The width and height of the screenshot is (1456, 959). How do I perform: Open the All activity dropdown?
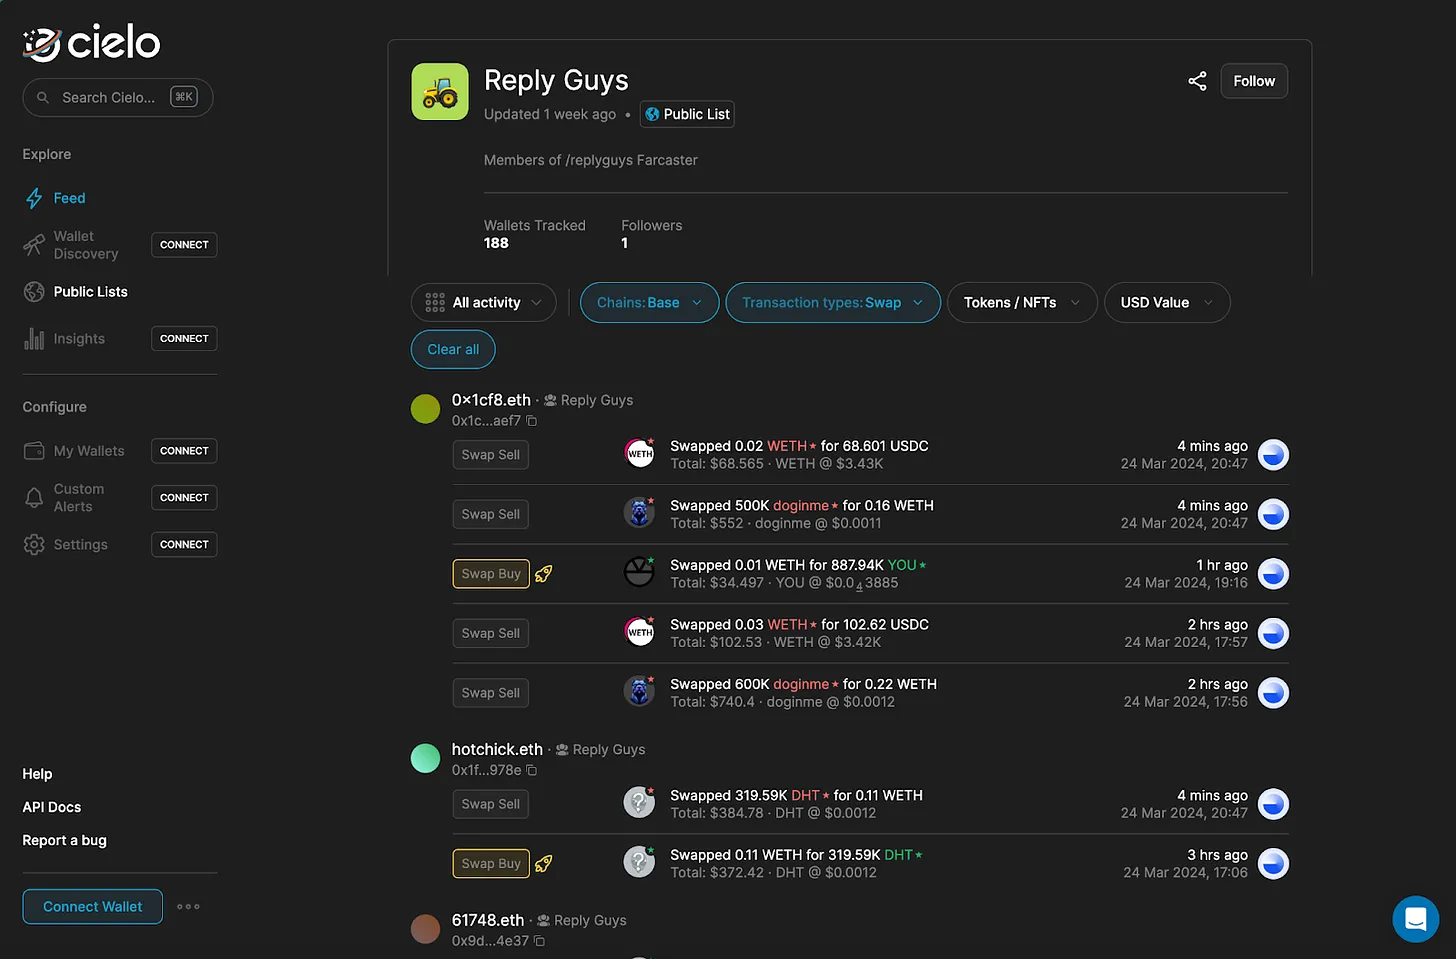coord(483,303)
